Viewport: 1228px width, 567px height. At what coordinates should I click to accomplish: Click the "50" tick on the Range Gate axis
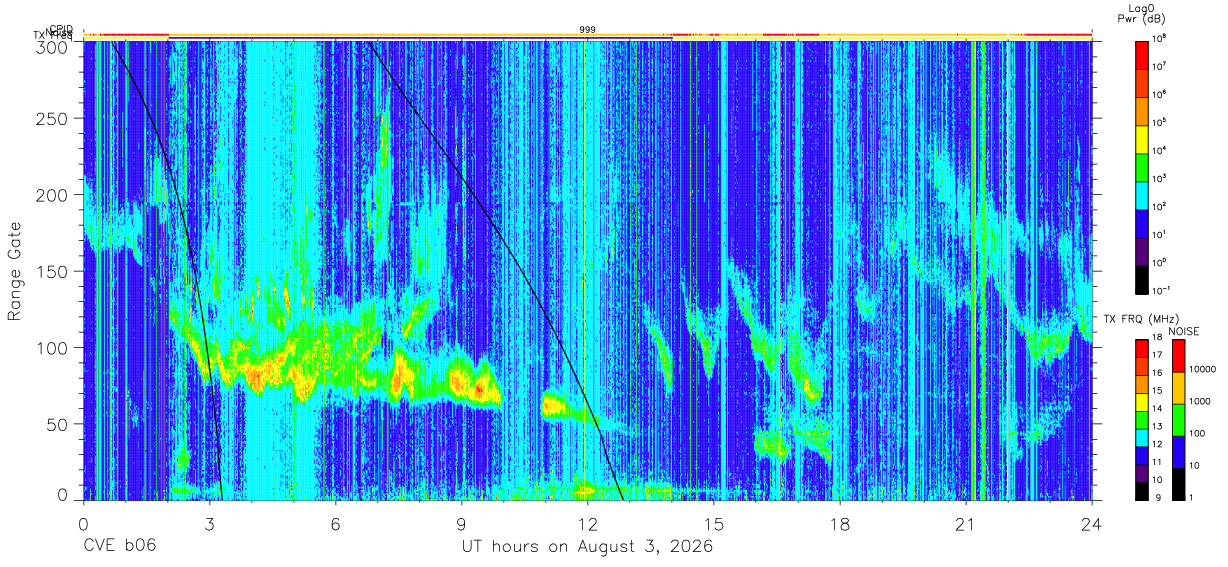click(58, 424)
